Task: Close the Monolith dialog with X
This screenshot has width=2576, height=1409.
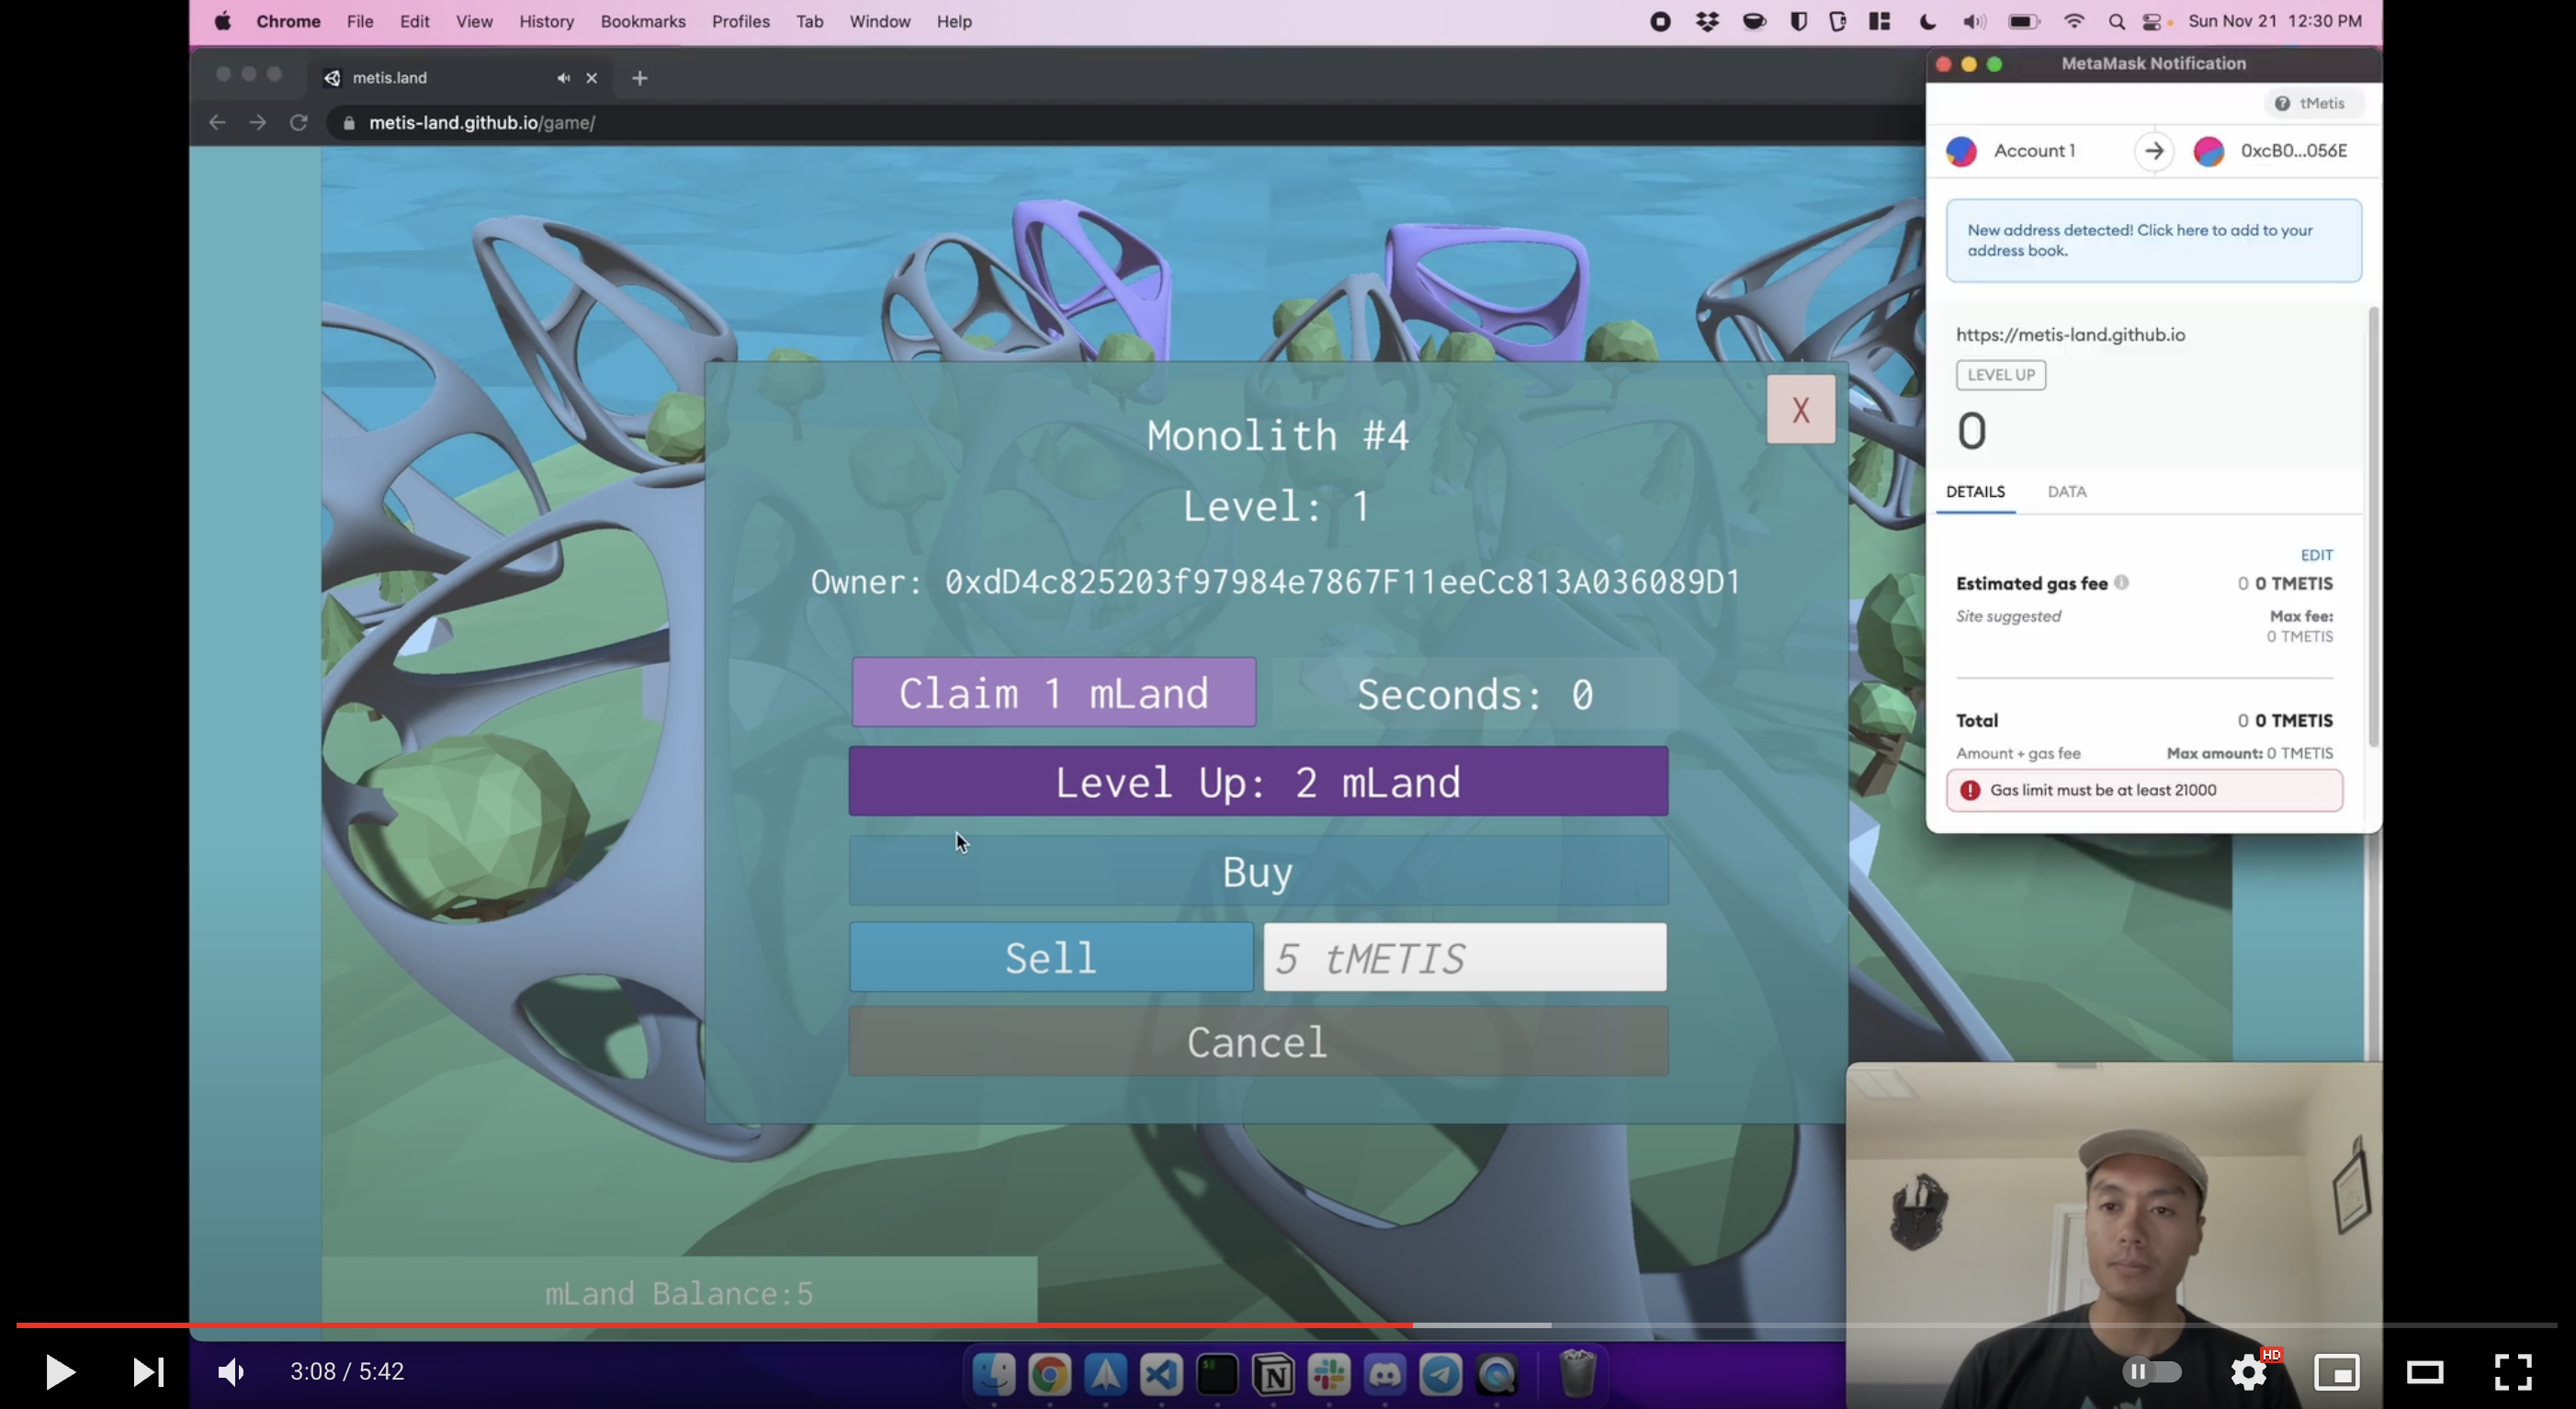Action: coord(1800,409)
